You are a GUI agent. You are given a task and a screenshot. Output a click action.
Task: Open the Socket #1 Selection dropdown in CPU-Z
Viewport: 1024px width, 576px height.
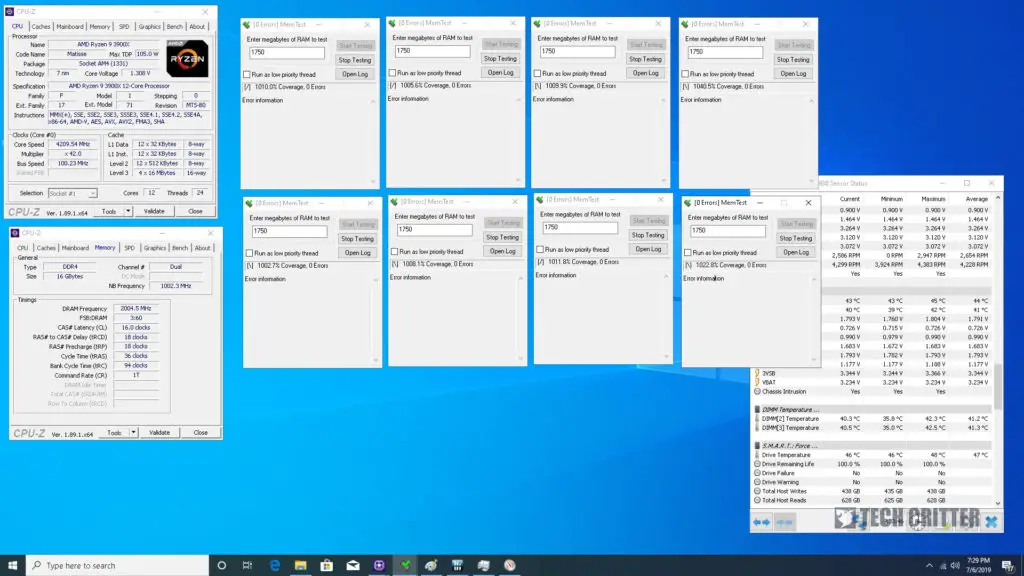point(72,193)
